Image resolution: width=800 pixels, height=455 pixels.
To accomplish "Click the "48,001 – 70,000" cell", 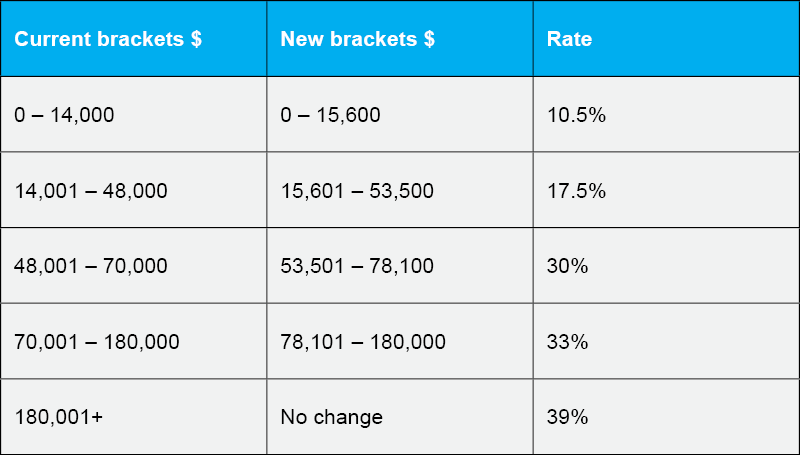I will pos(91,266).
